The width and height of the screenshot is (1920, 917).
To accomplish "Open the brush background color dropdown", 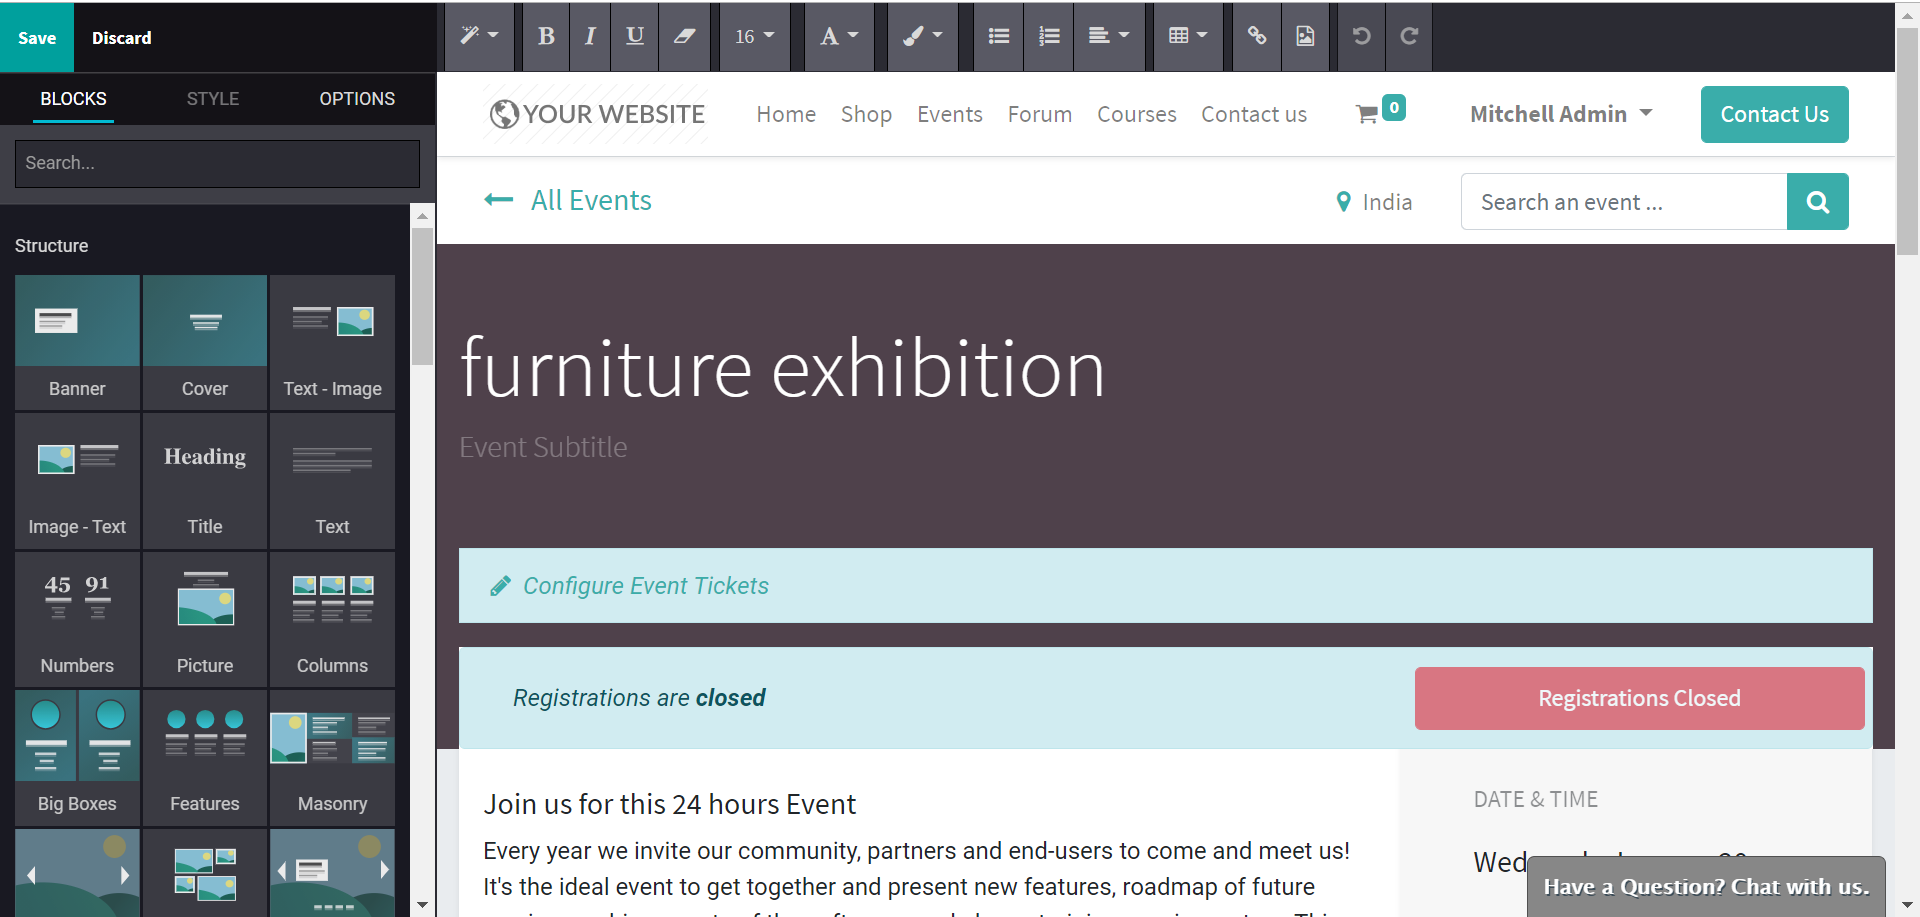I will pos(923,36).
